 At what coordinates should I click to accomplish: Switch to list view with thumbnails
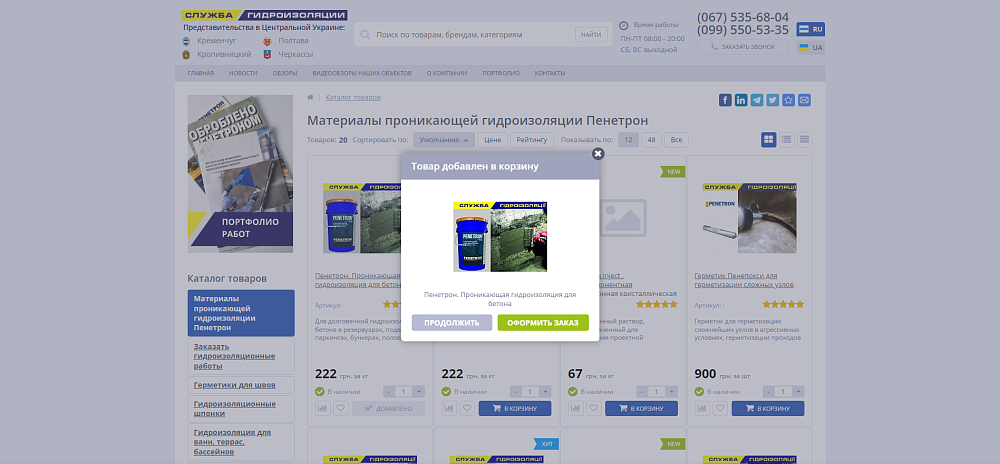coord(787,140)
